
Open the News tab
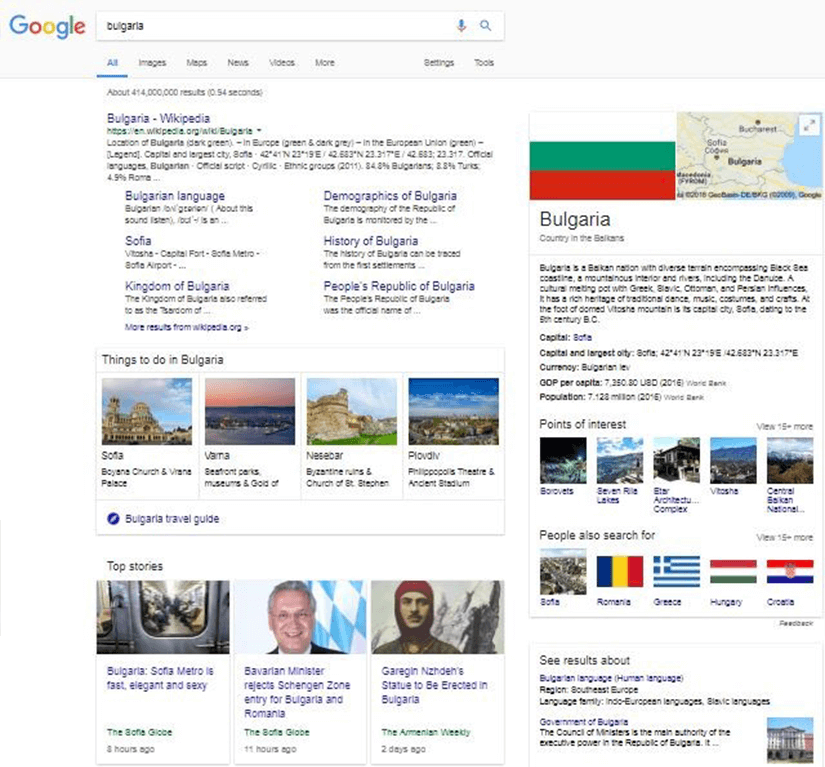238,63
